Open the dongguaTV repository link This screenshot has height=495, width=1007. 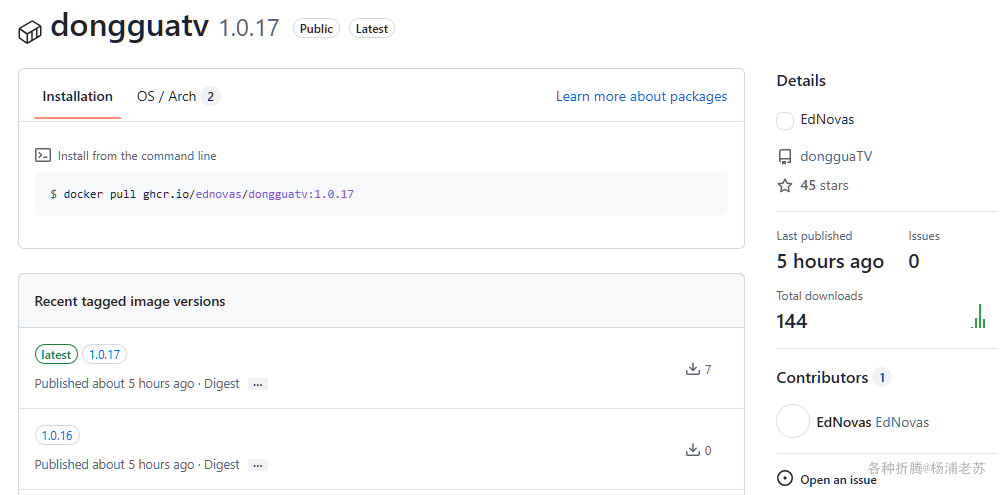[836, 157]
